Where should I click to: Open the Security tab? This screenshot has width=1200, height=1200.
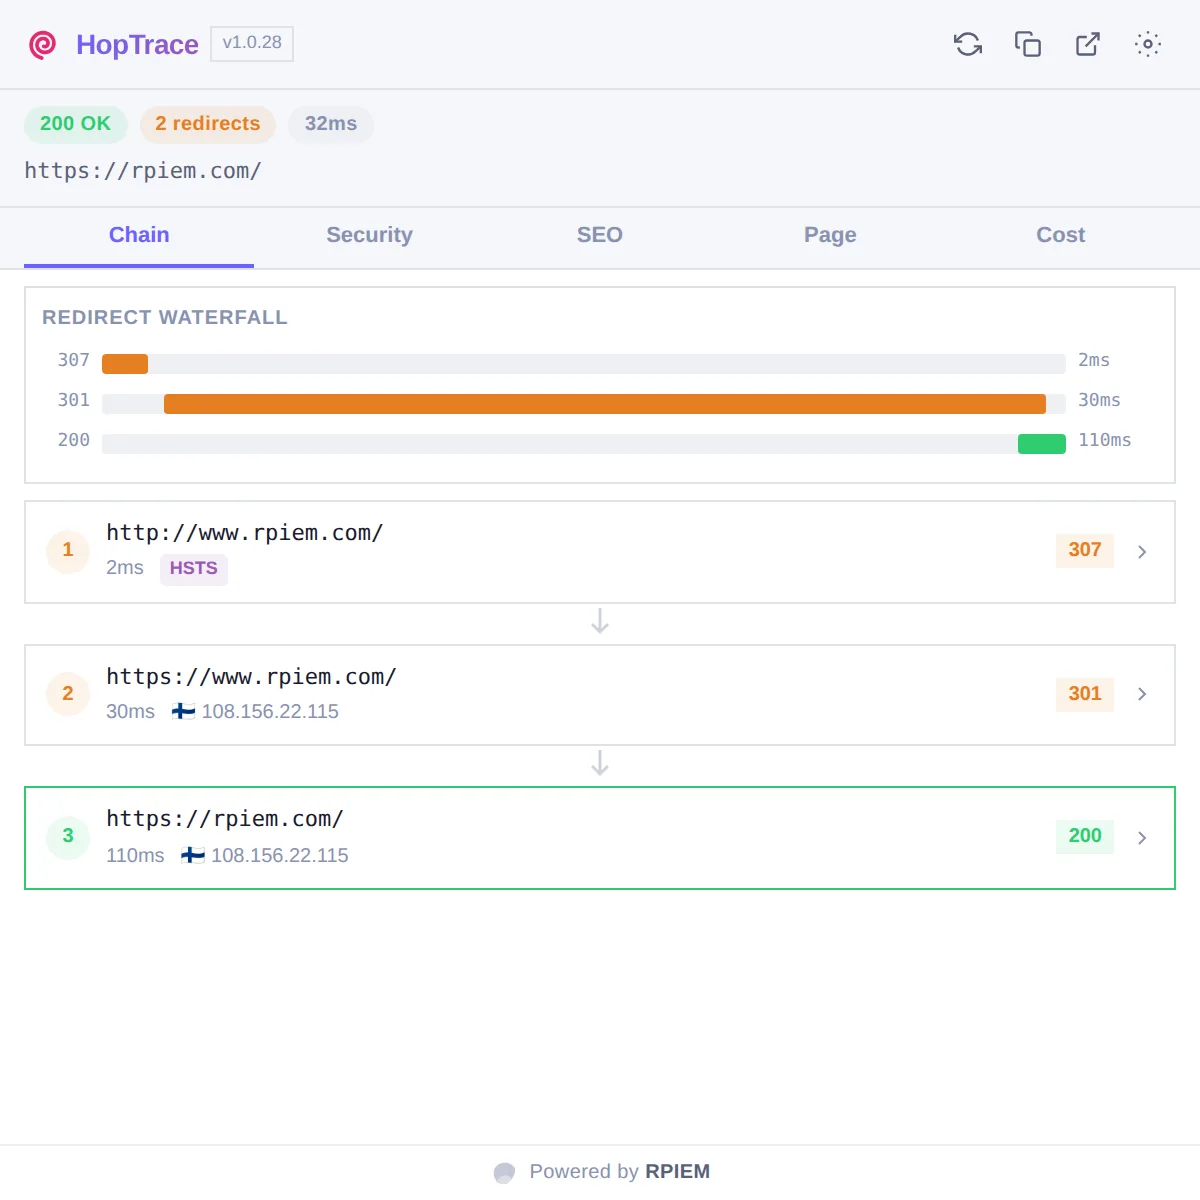(x=369, y=236)
